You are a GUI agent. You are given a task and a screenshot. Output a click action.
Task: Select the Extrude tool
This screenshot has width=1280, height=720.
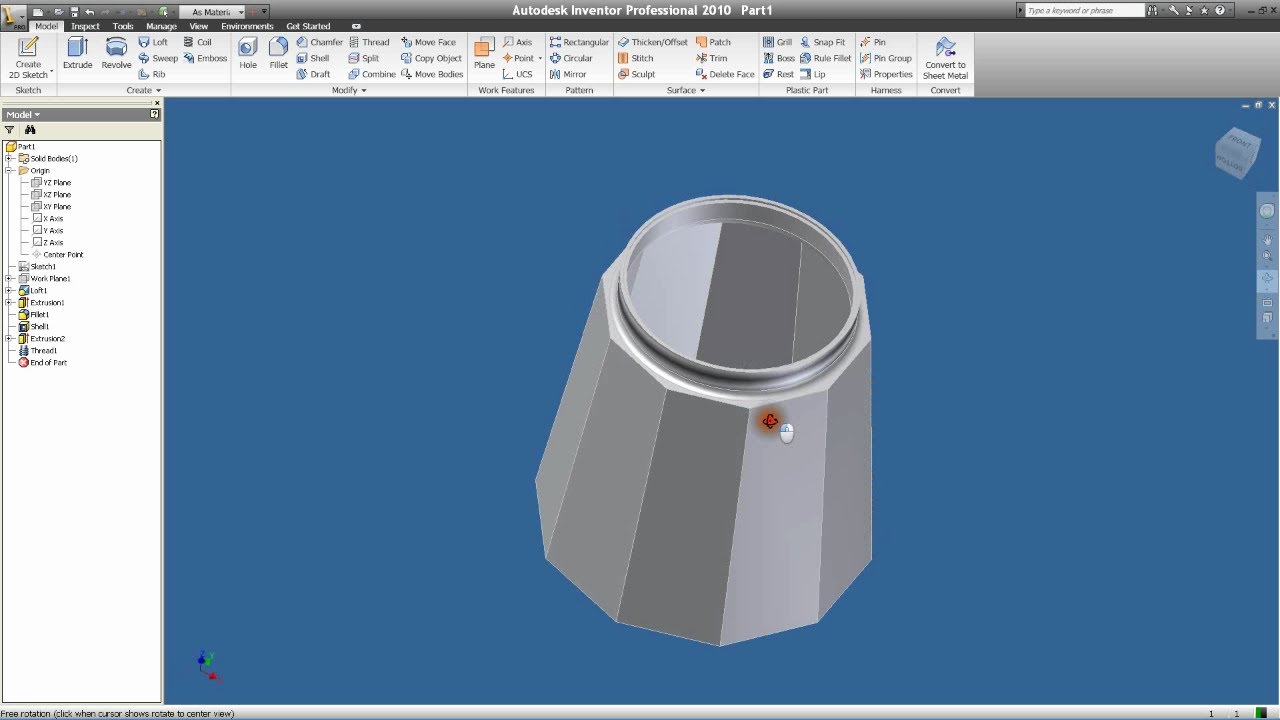[x=77, y=54]
